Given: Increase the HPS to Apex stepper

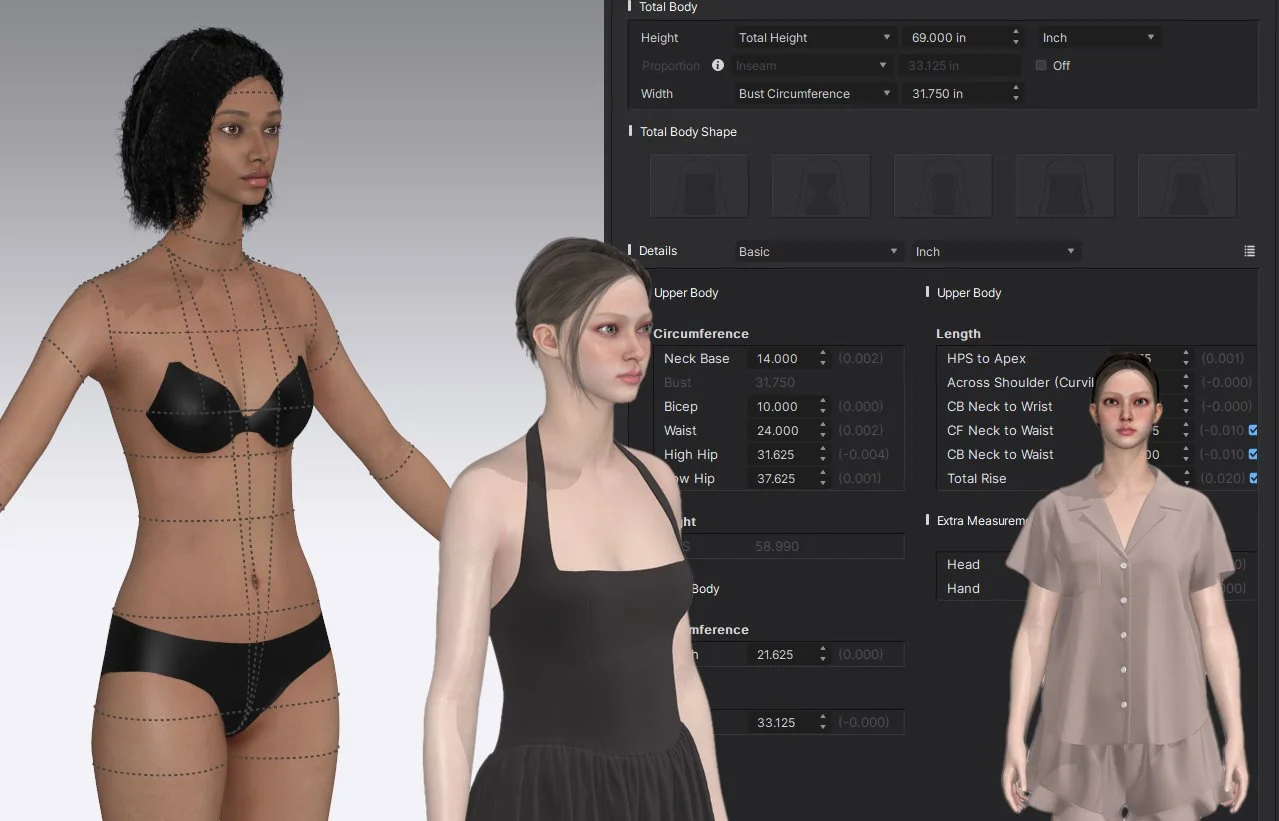Looking at the screenshot, I should [x=1186, y=353].
